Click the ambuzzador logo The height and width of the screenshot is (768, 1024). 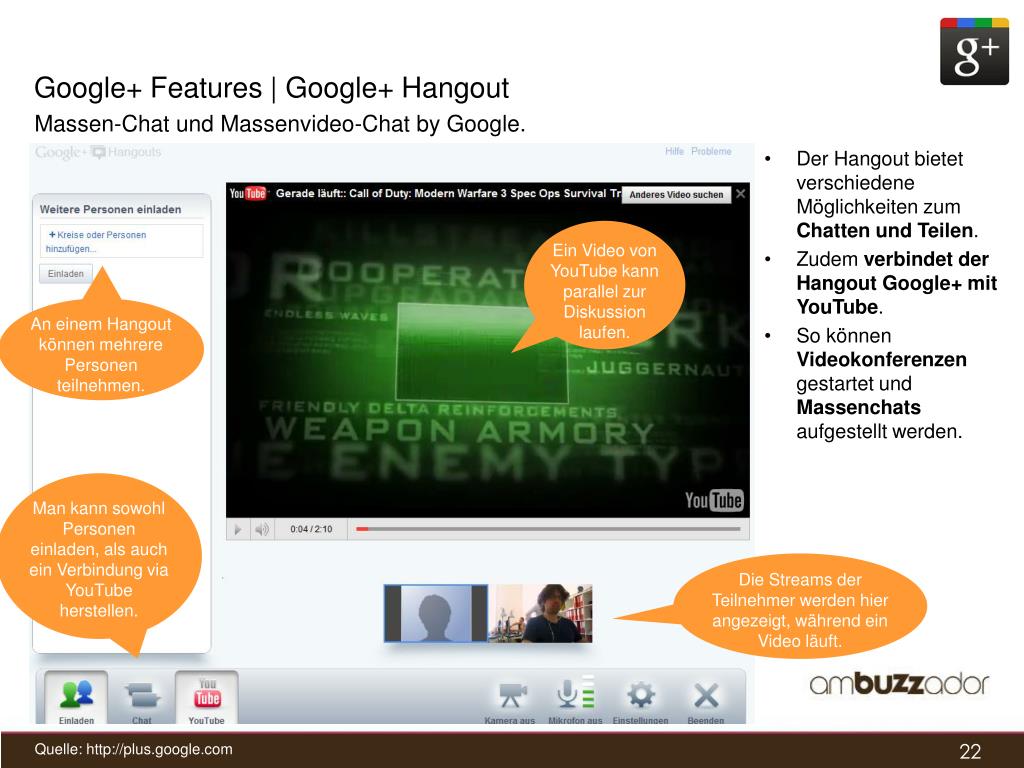(x=899, y=683)
